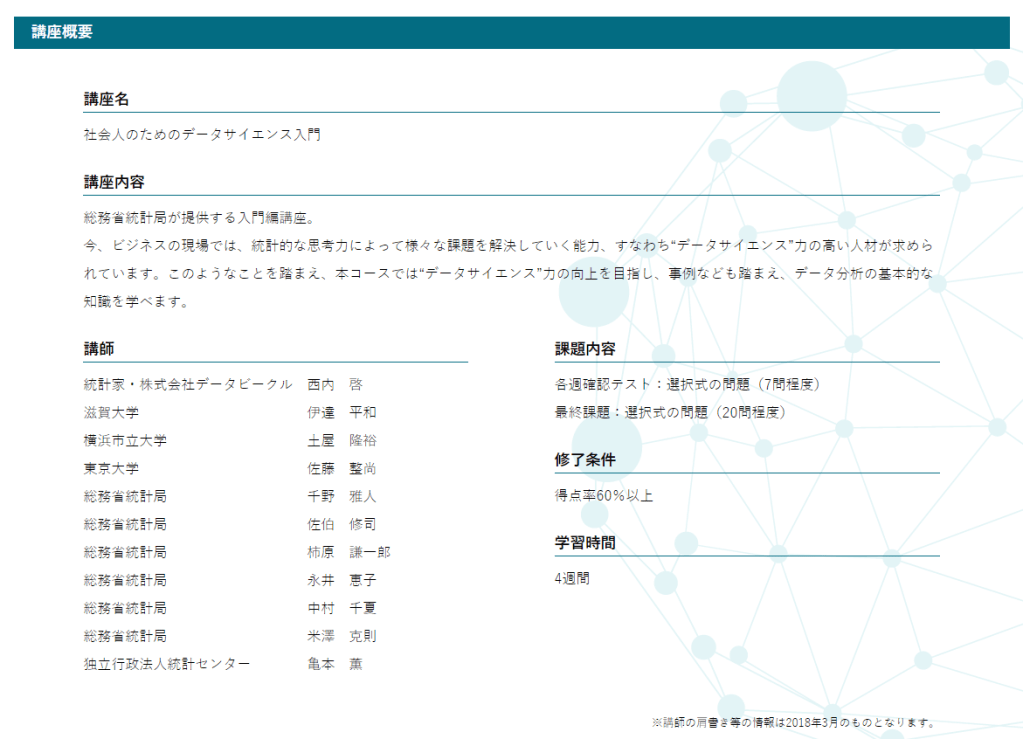
Task: Click the 修了条件 section heading
Action: pos(585,460)
